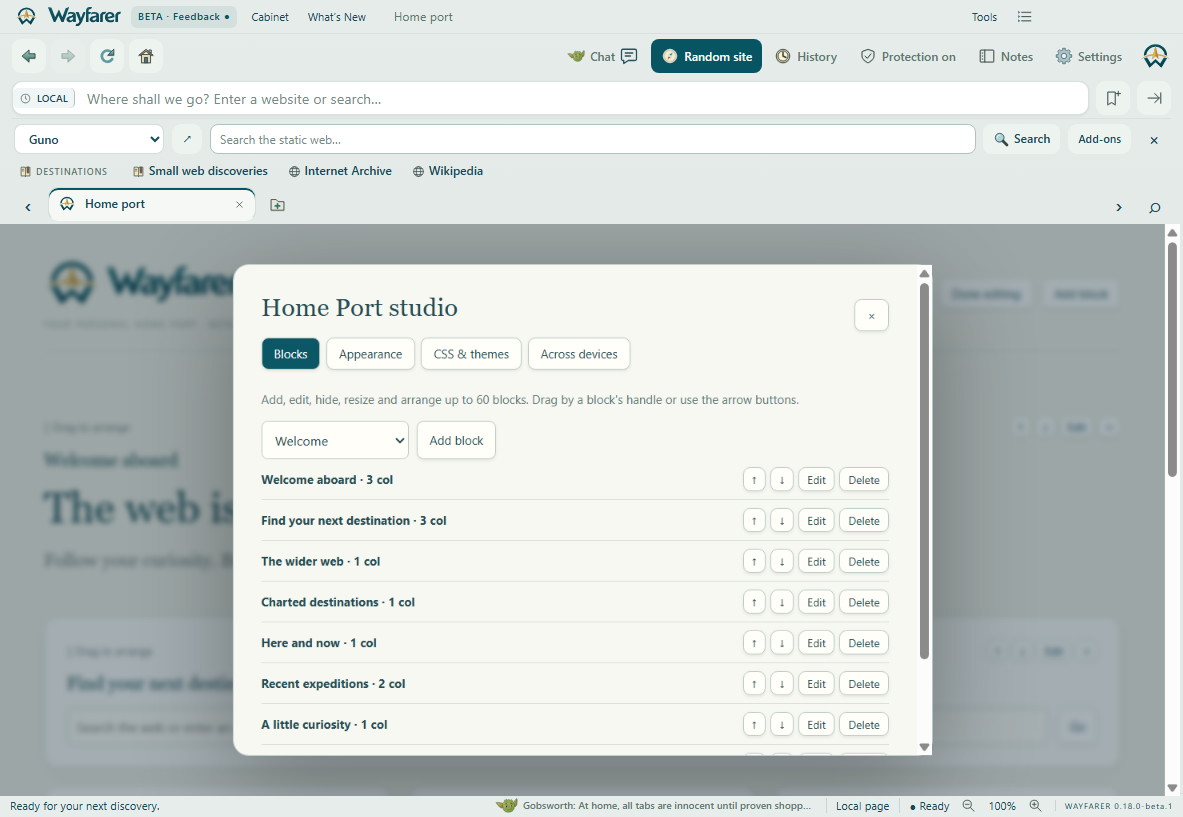Open the Notes panel
1183x817 pixels.
pyautogui.click(x=1006, y=57)
